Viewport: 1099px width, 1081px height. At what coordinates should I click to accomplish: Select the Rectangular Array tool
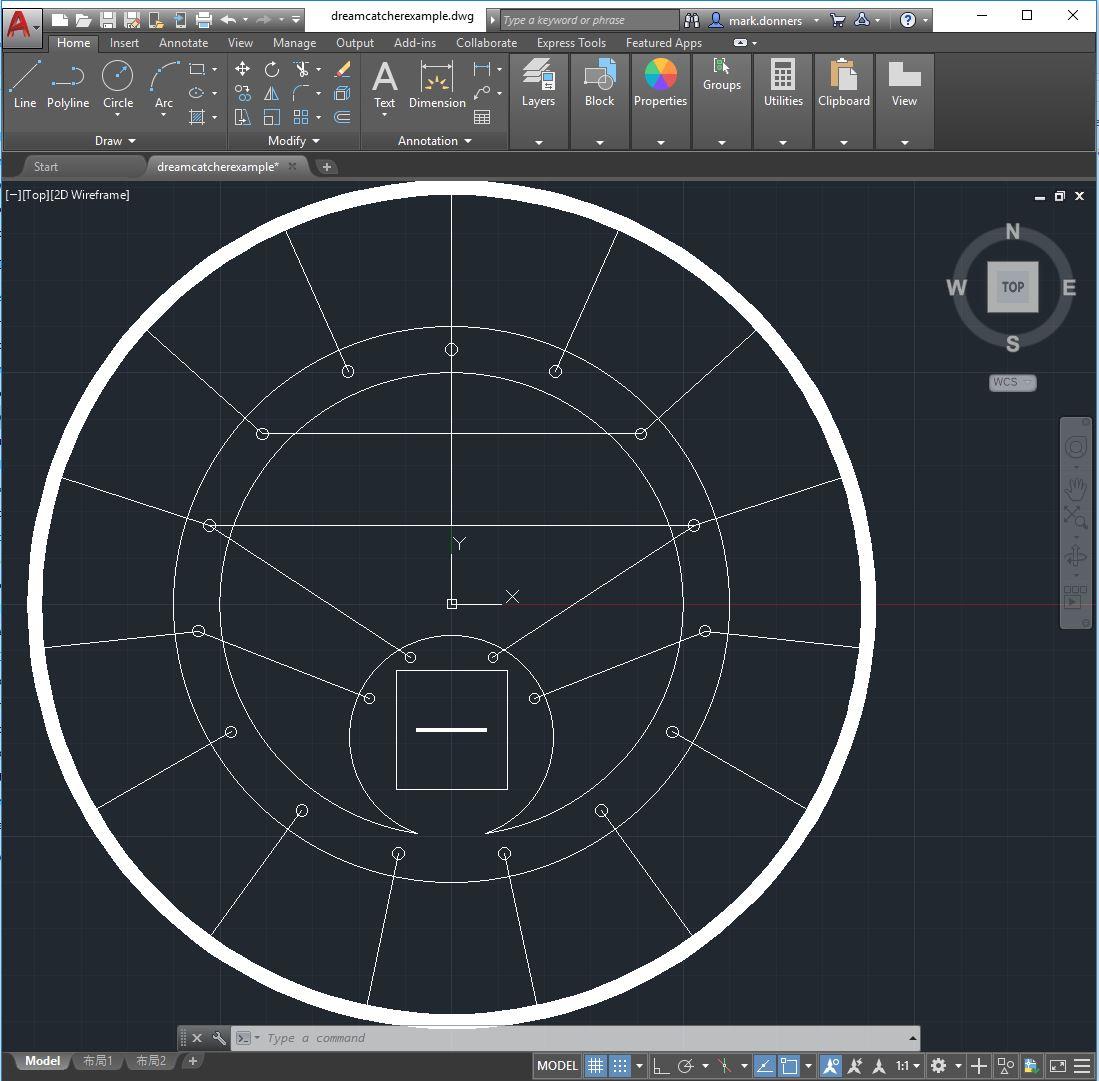pos(301,117)
